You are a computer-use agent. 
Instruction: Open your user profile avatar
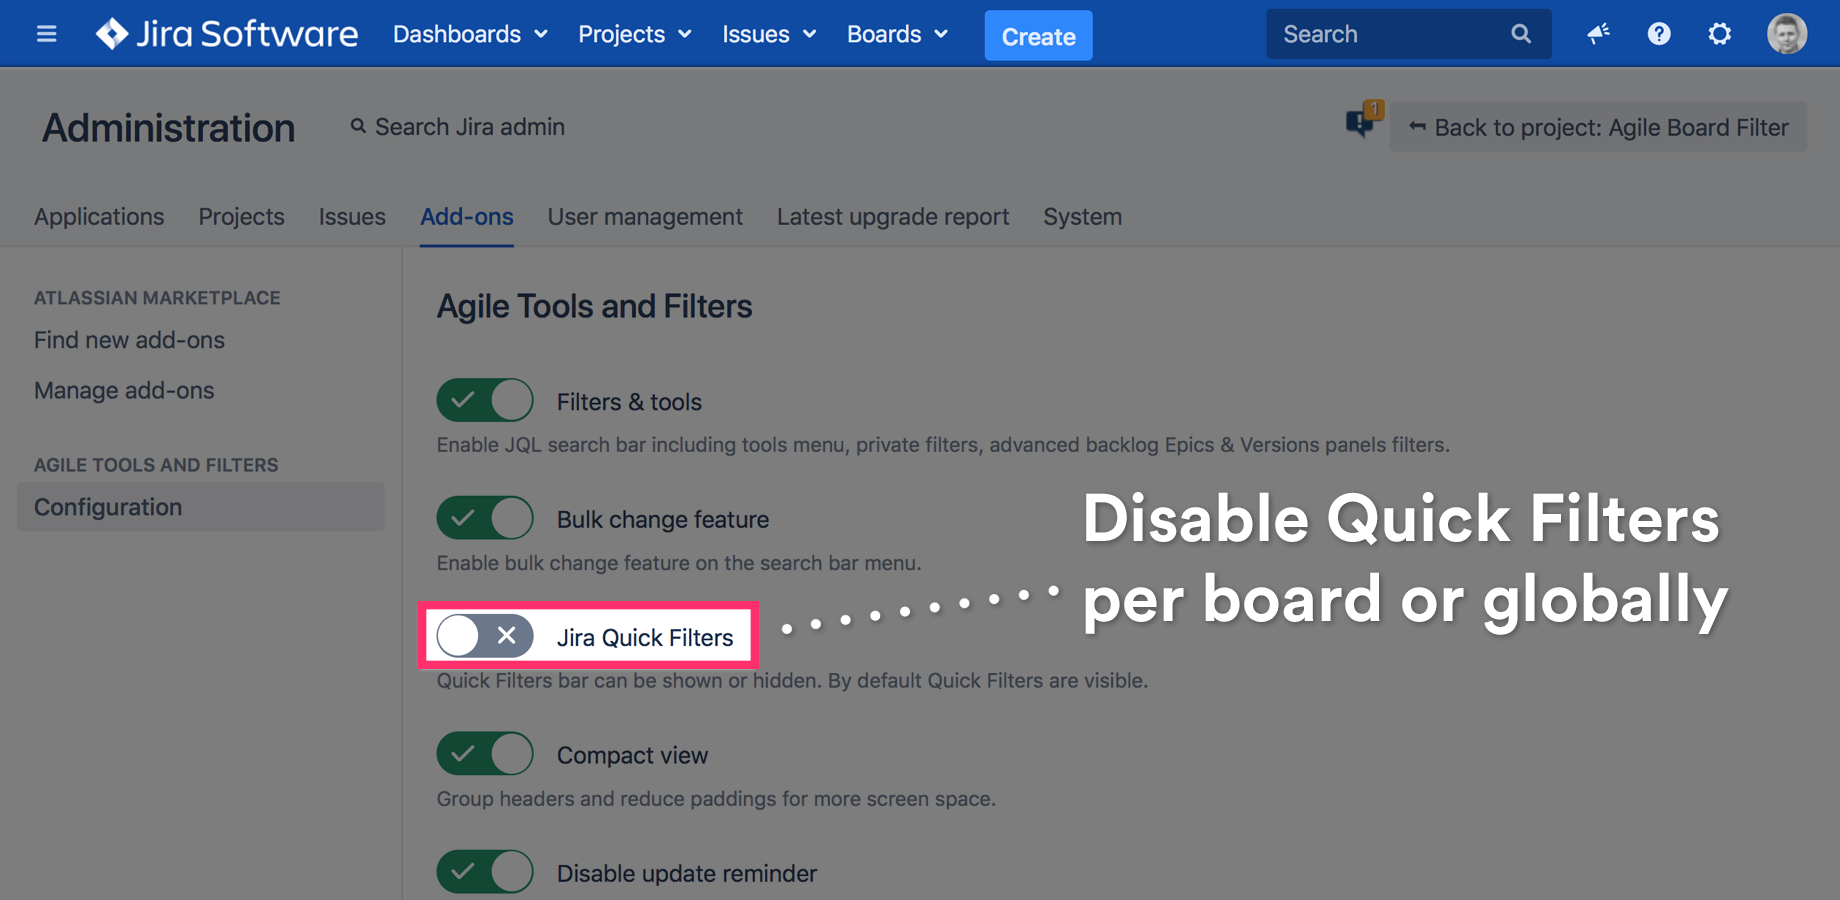pyautogui.click(x=1786, y=33)
